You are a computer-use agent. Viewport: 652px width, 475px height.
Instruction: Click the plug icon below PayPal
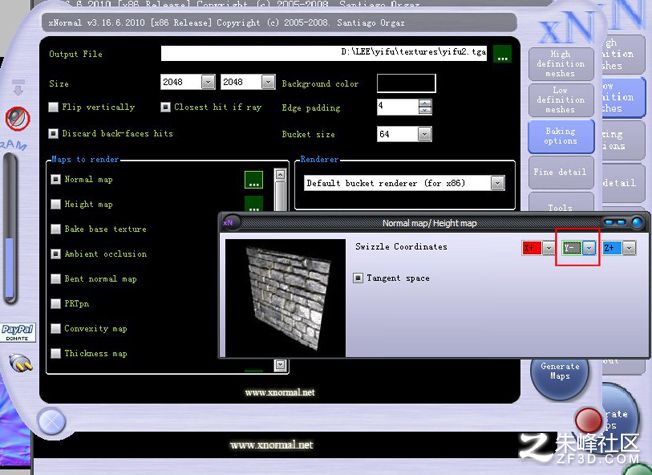21,363
